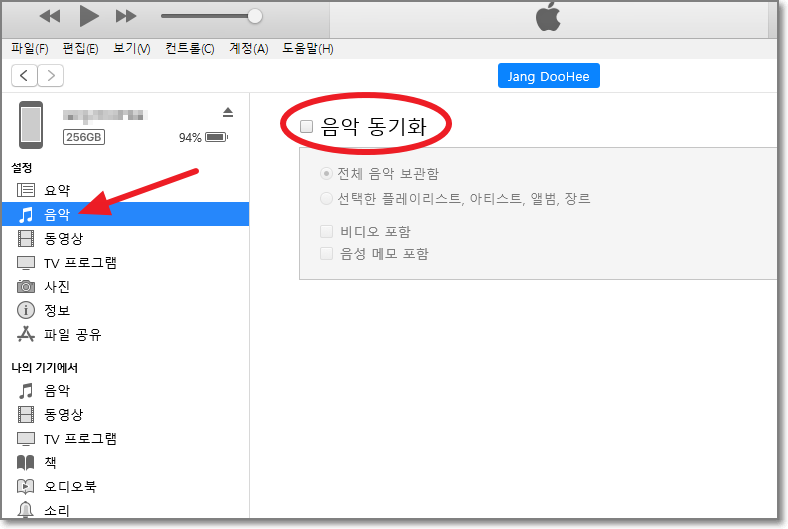Viewport: 788px width, 529px height.
Task: Select 음악 under 설정 in sidebar
Action: [x=125, y=214]
